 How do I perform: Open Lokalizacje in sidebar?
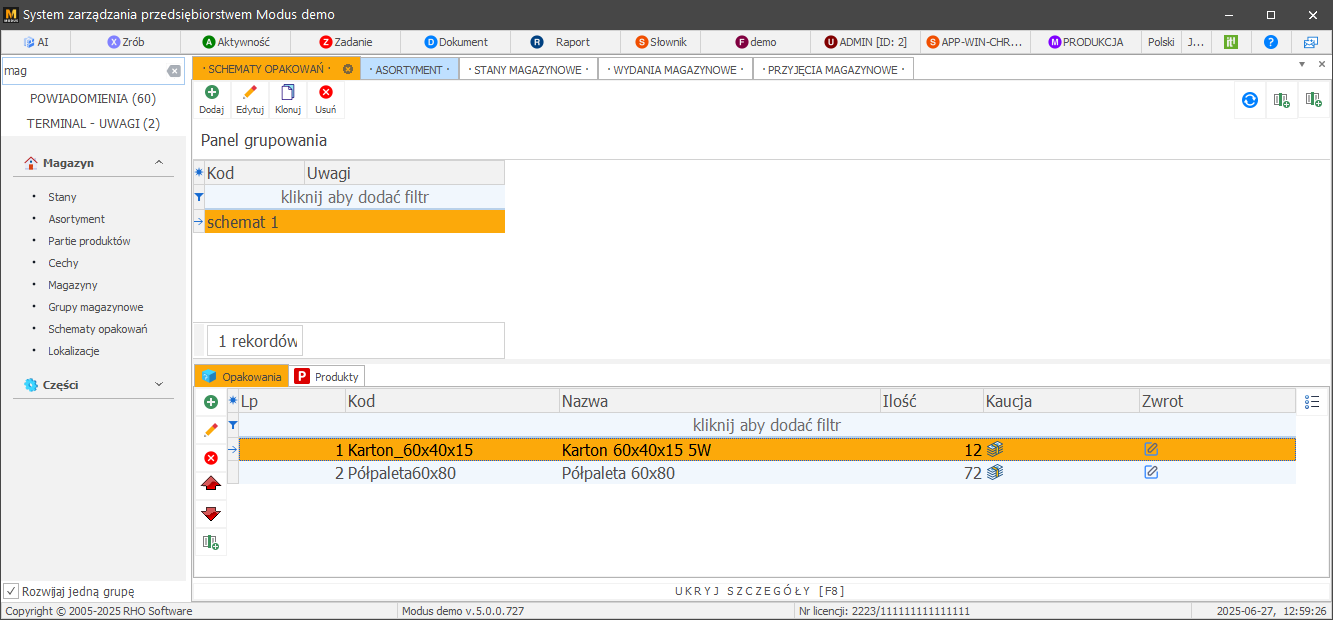coord(74,351)
